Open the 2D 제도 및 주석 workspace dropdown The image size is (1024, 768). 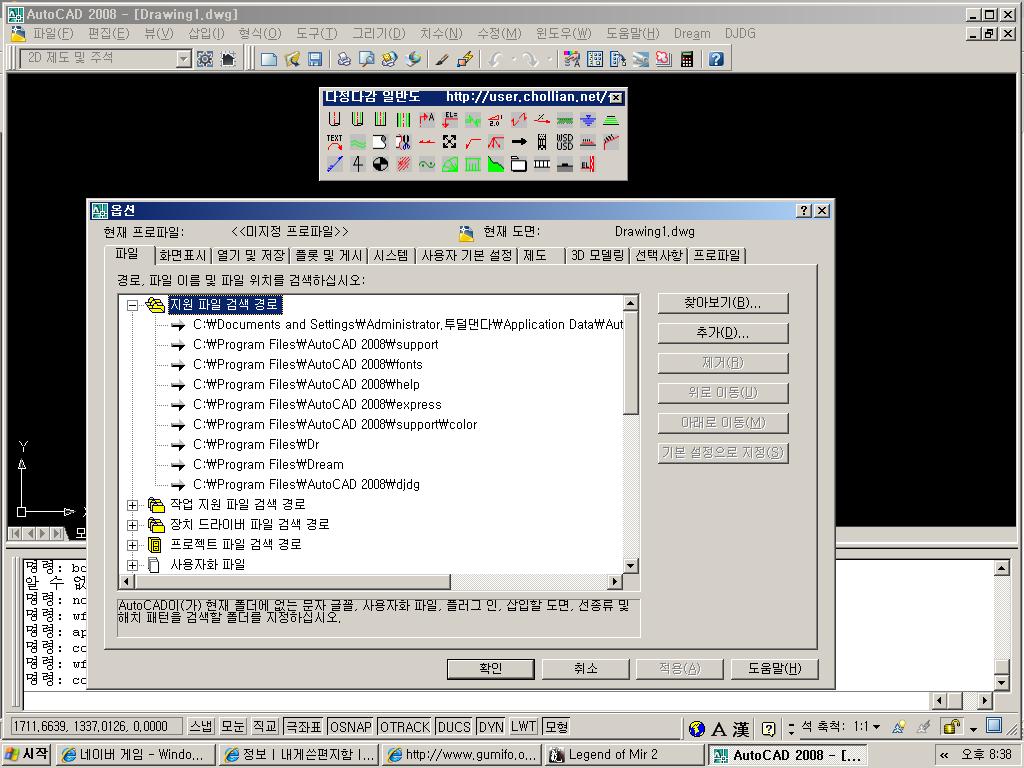tap(184, 59)
